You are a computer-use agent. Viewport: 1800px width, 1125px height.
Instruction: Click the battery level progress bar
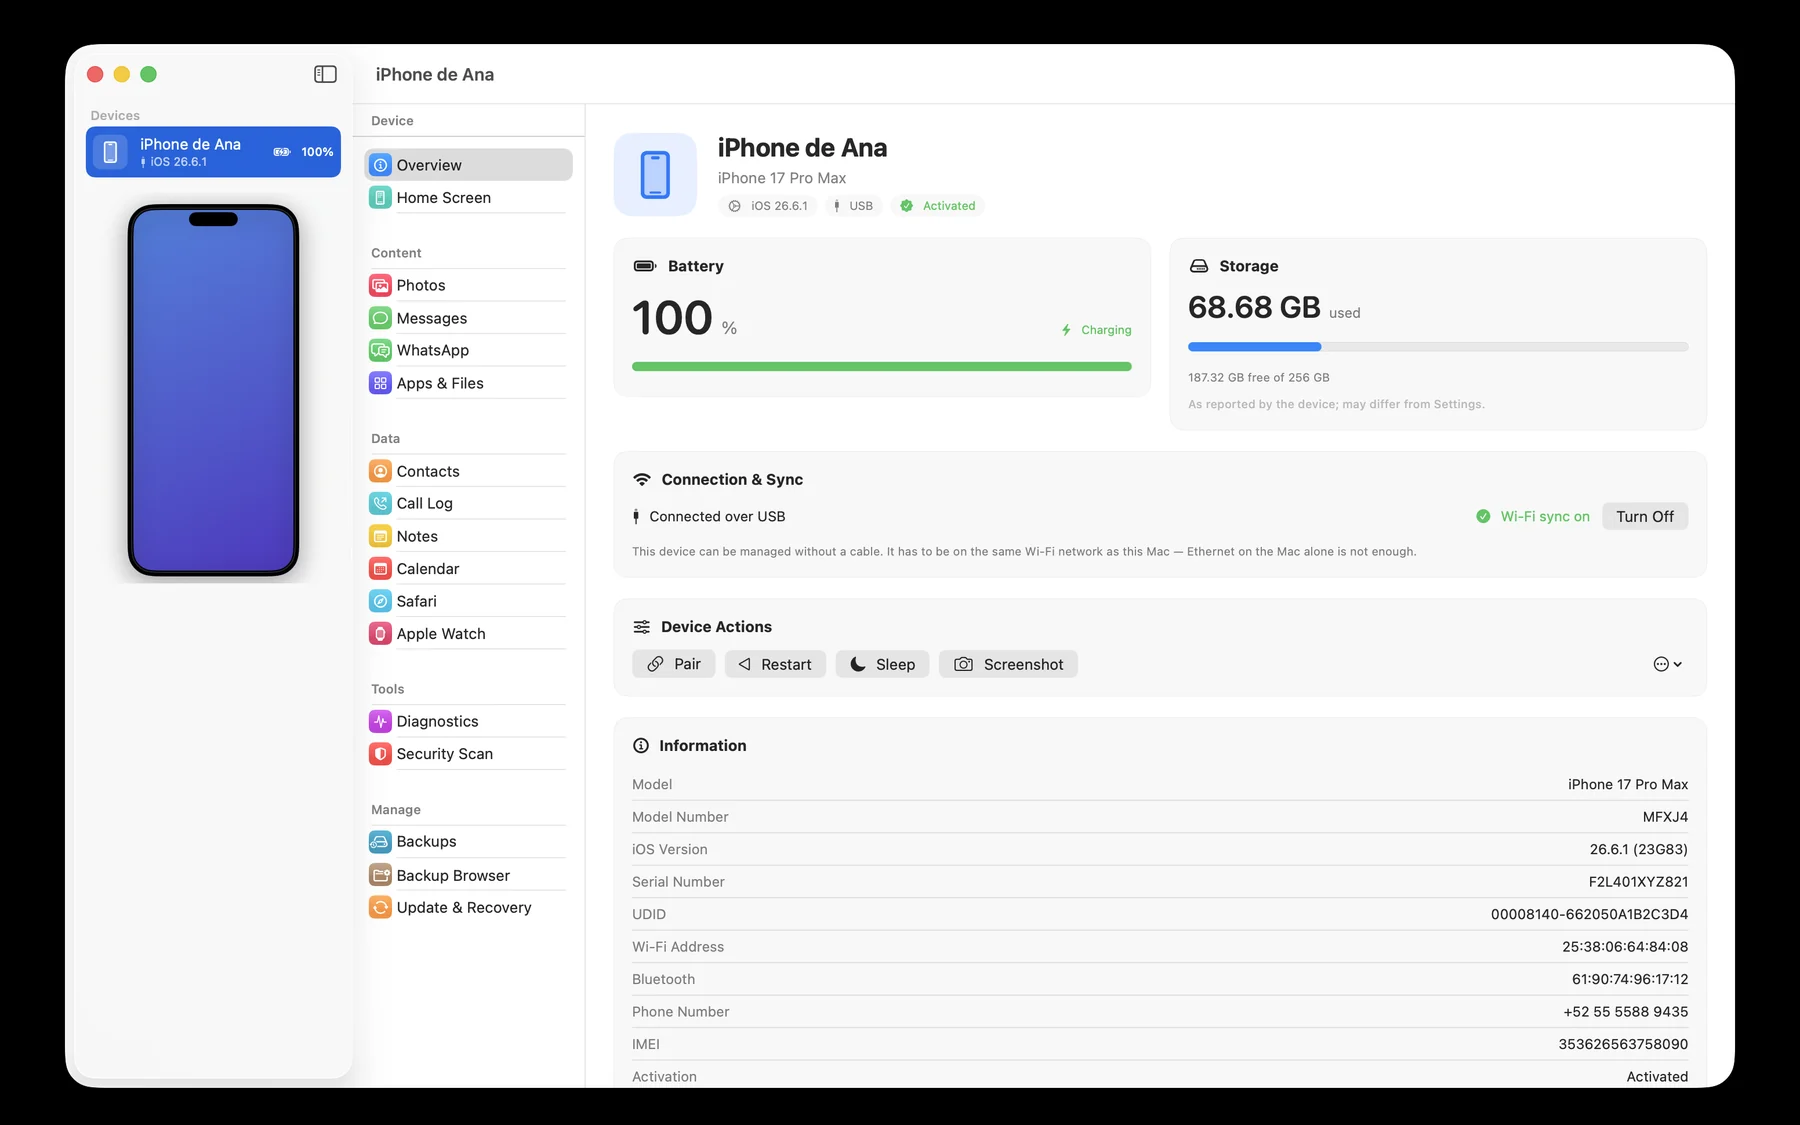tap(882, 367)
